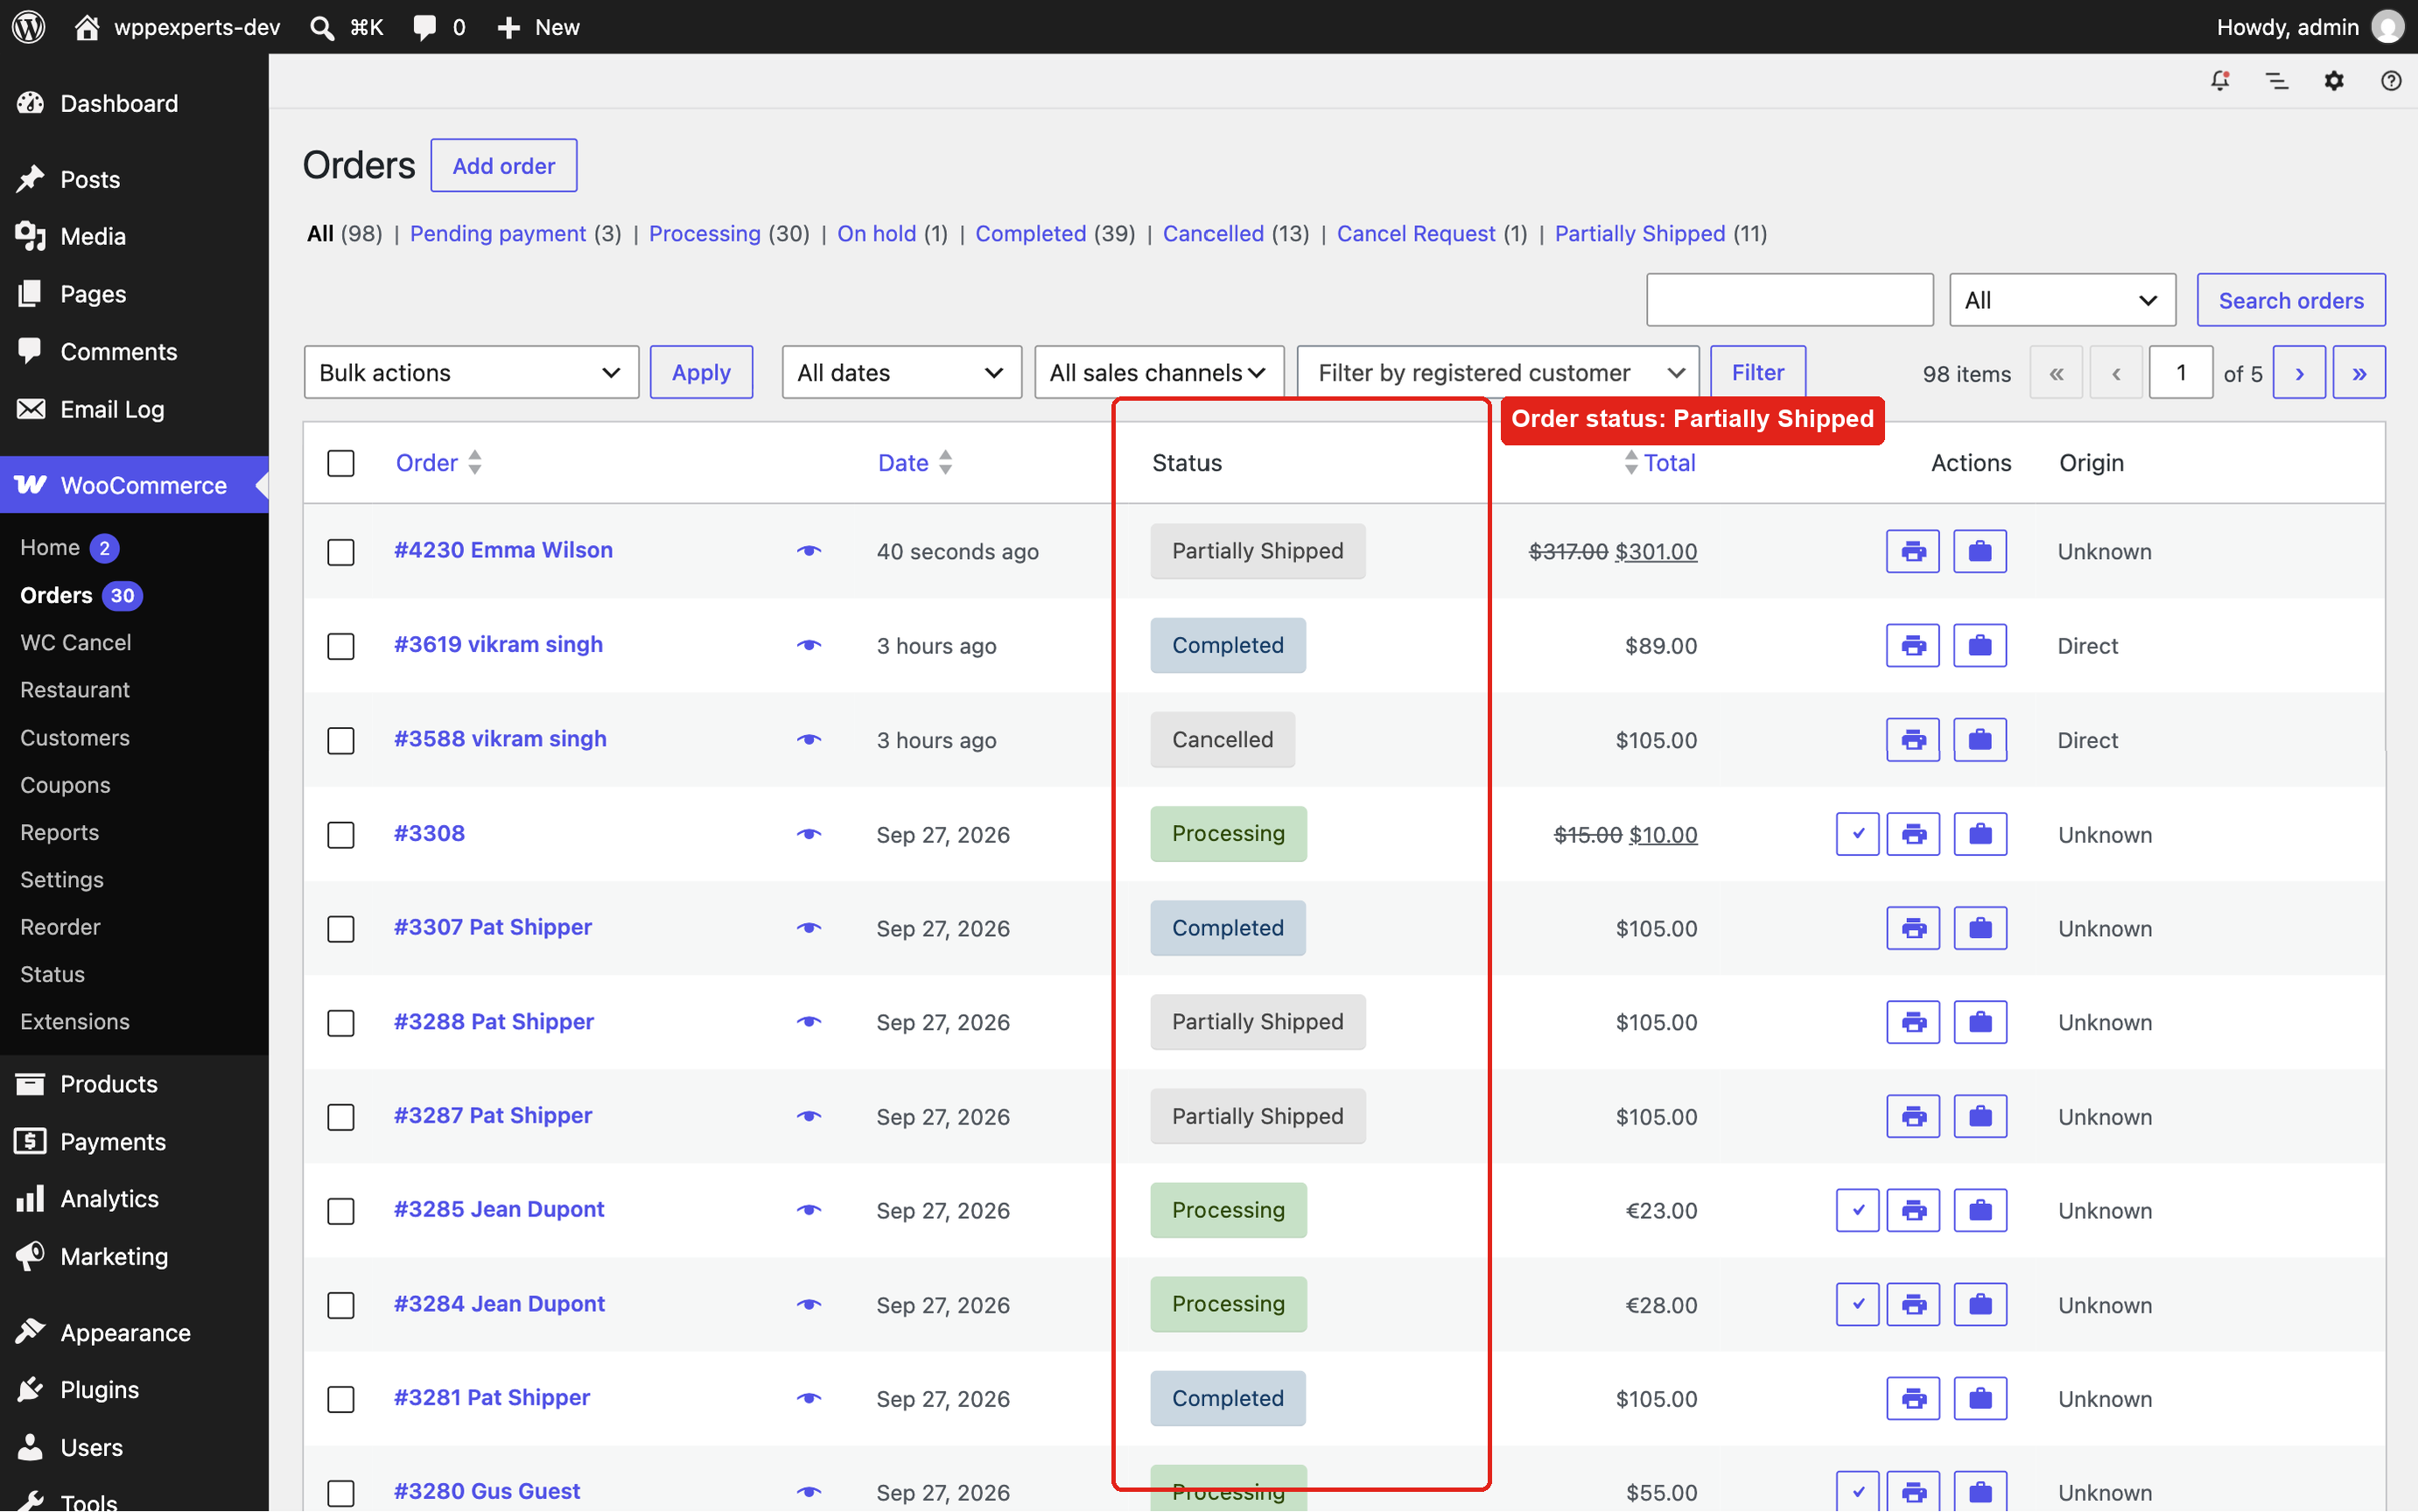
Task: Open the All sales channels dropdown
Action: [x=1159, y=372]
